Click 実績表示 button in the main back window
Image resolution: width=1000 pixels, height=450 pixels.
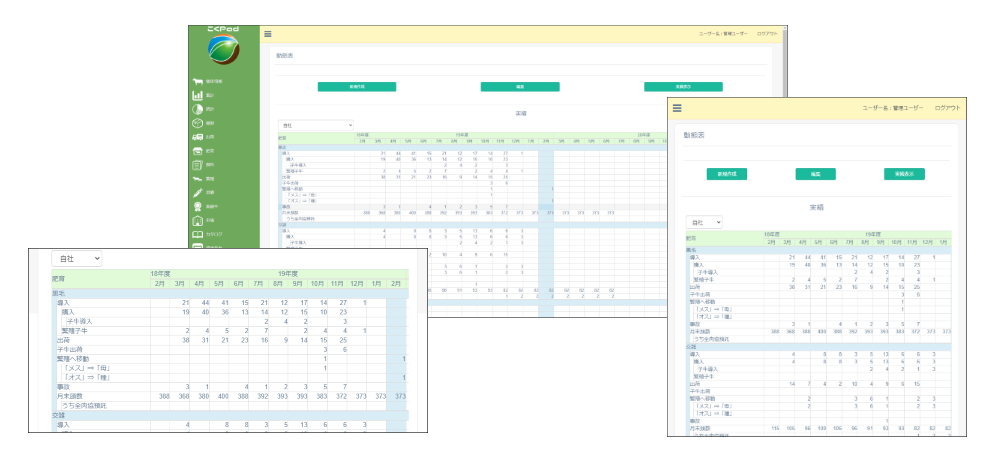click(x=683, y=87)
